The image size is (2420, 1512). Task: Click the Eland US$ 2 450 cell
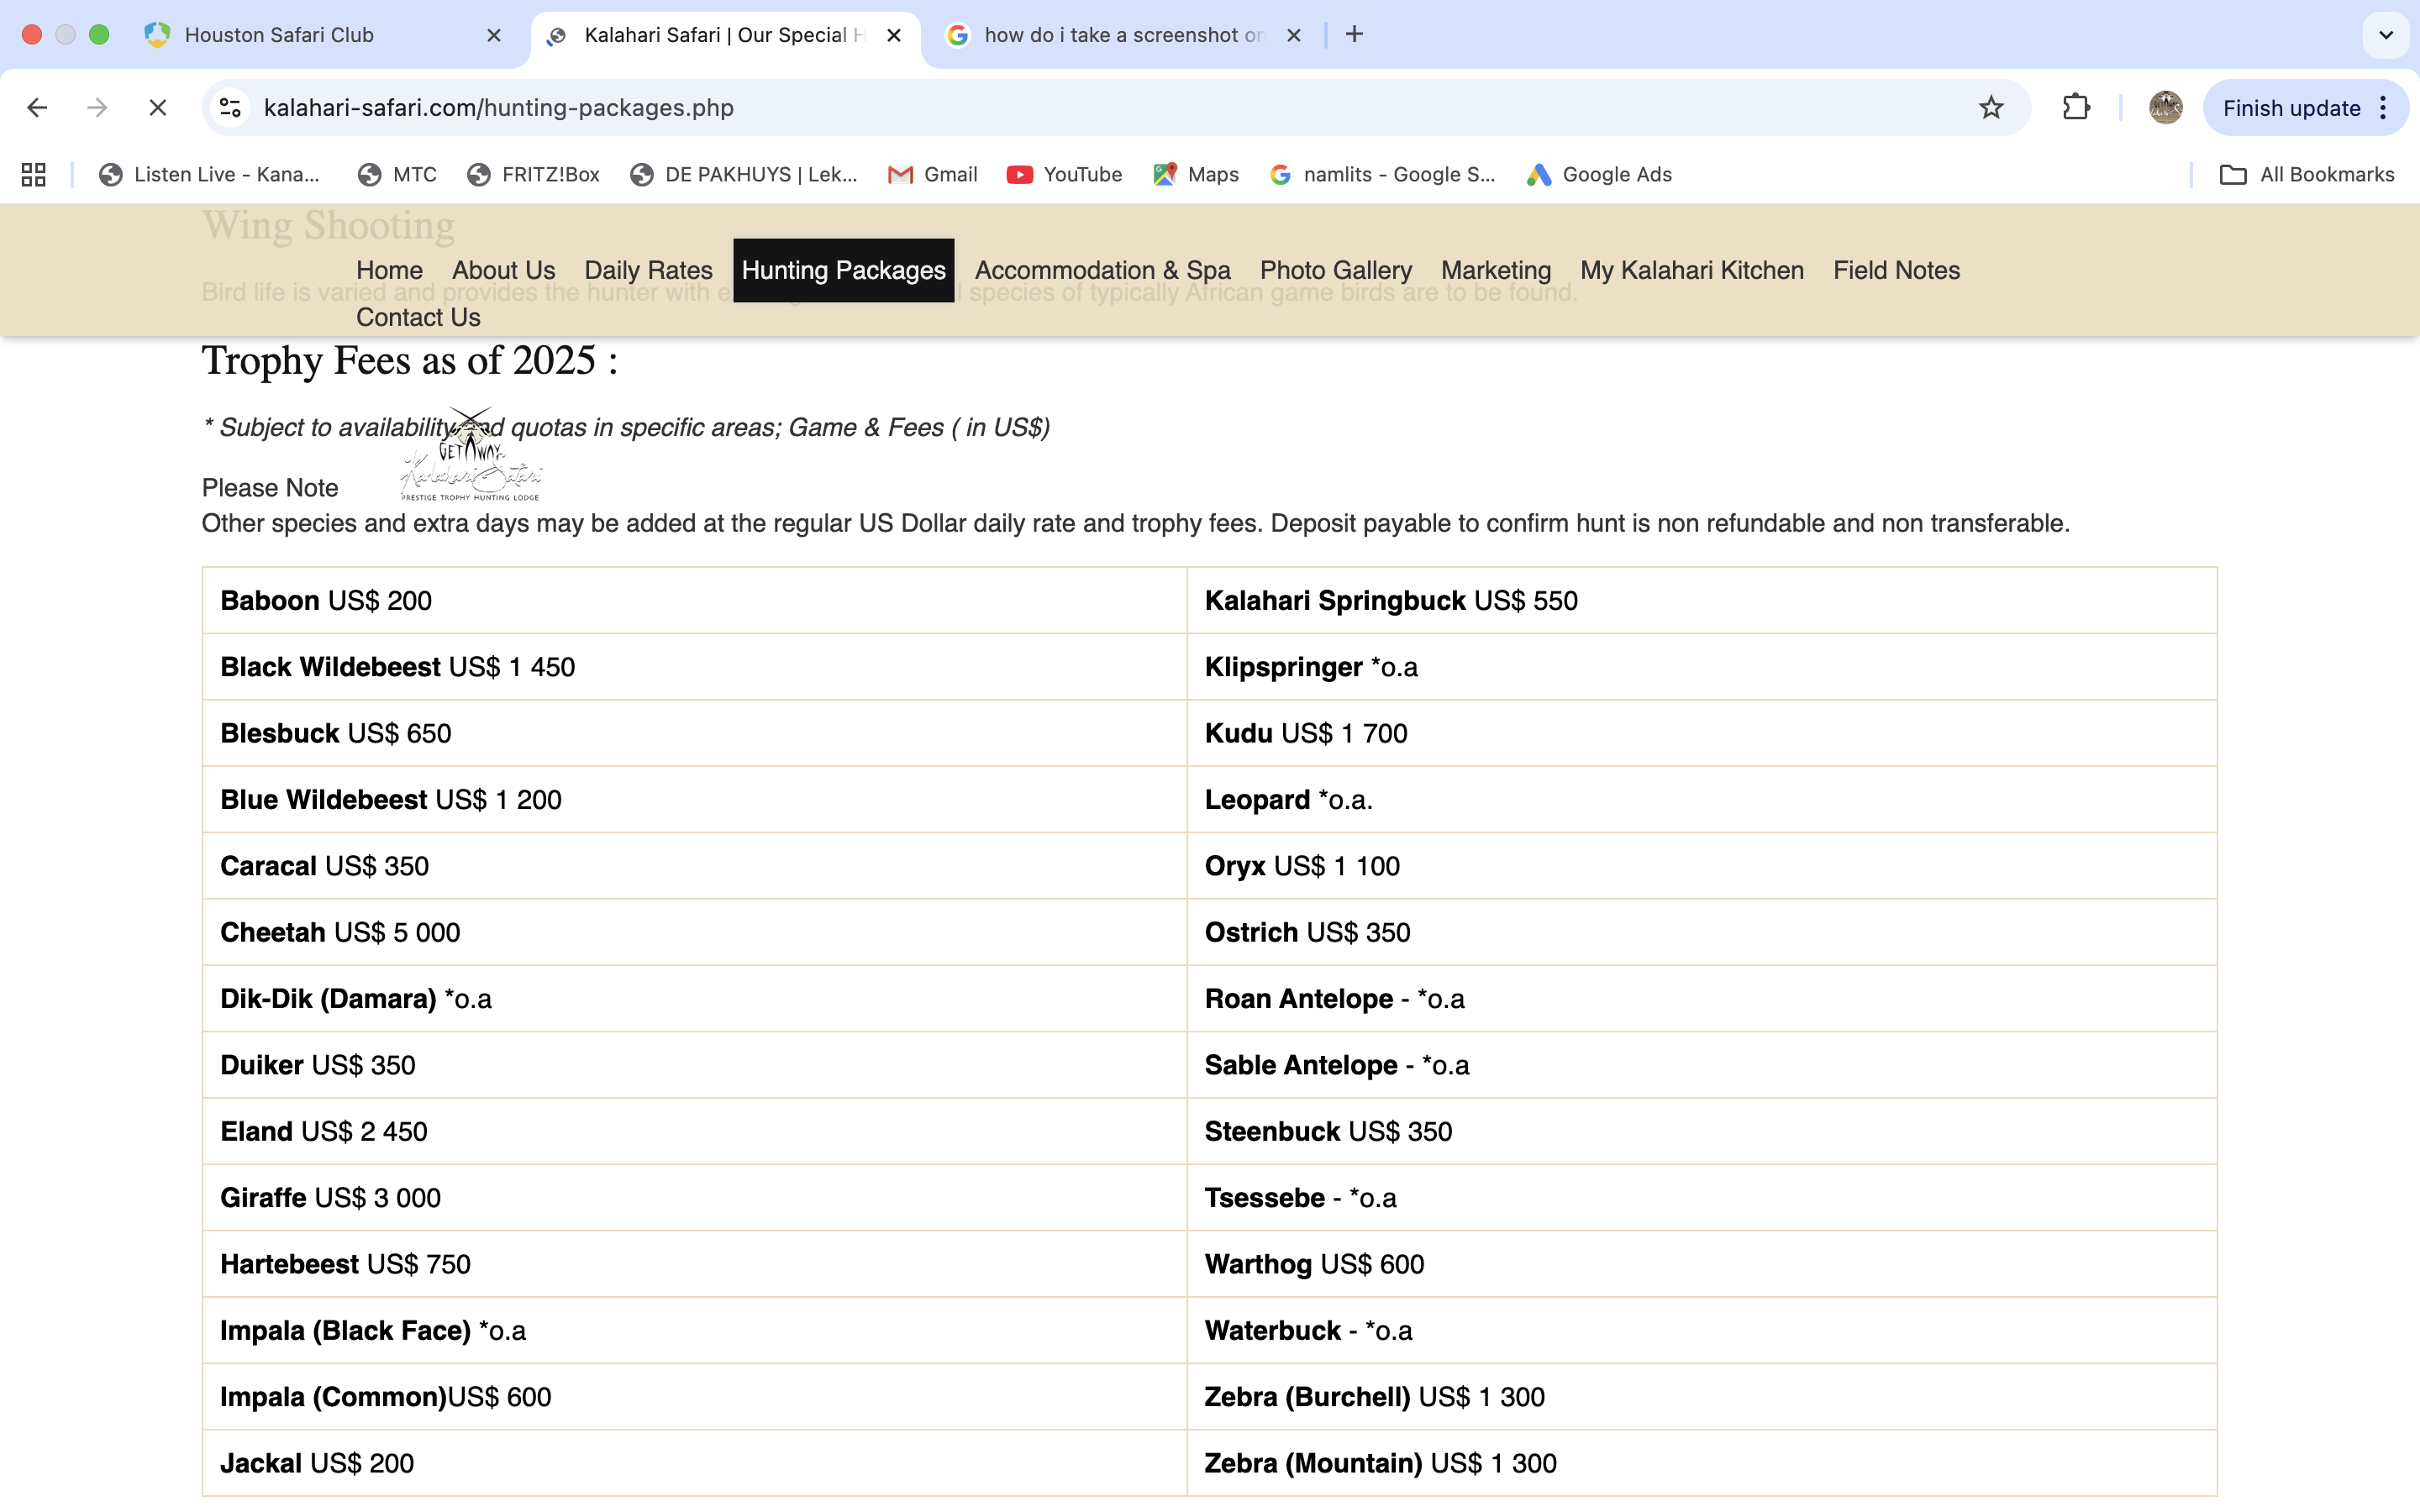pos(694,1131)
